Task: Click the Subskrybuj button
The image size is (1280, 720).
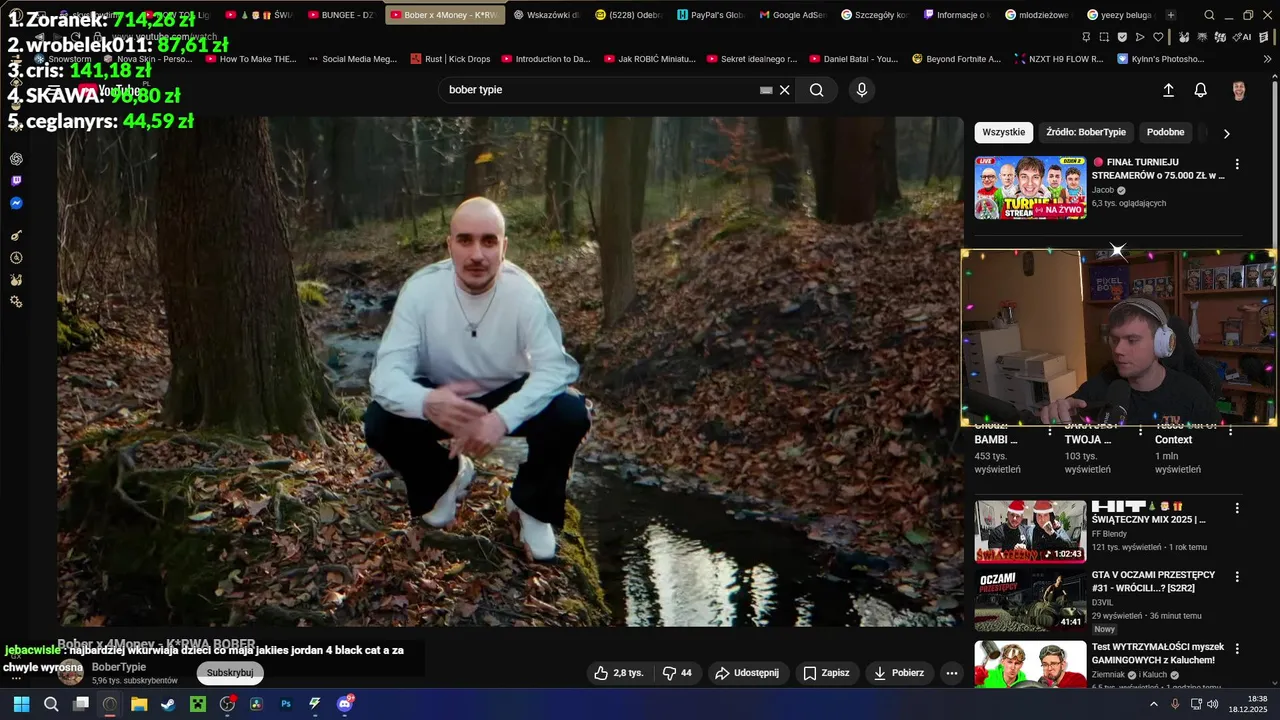Action: pos(230,673)
